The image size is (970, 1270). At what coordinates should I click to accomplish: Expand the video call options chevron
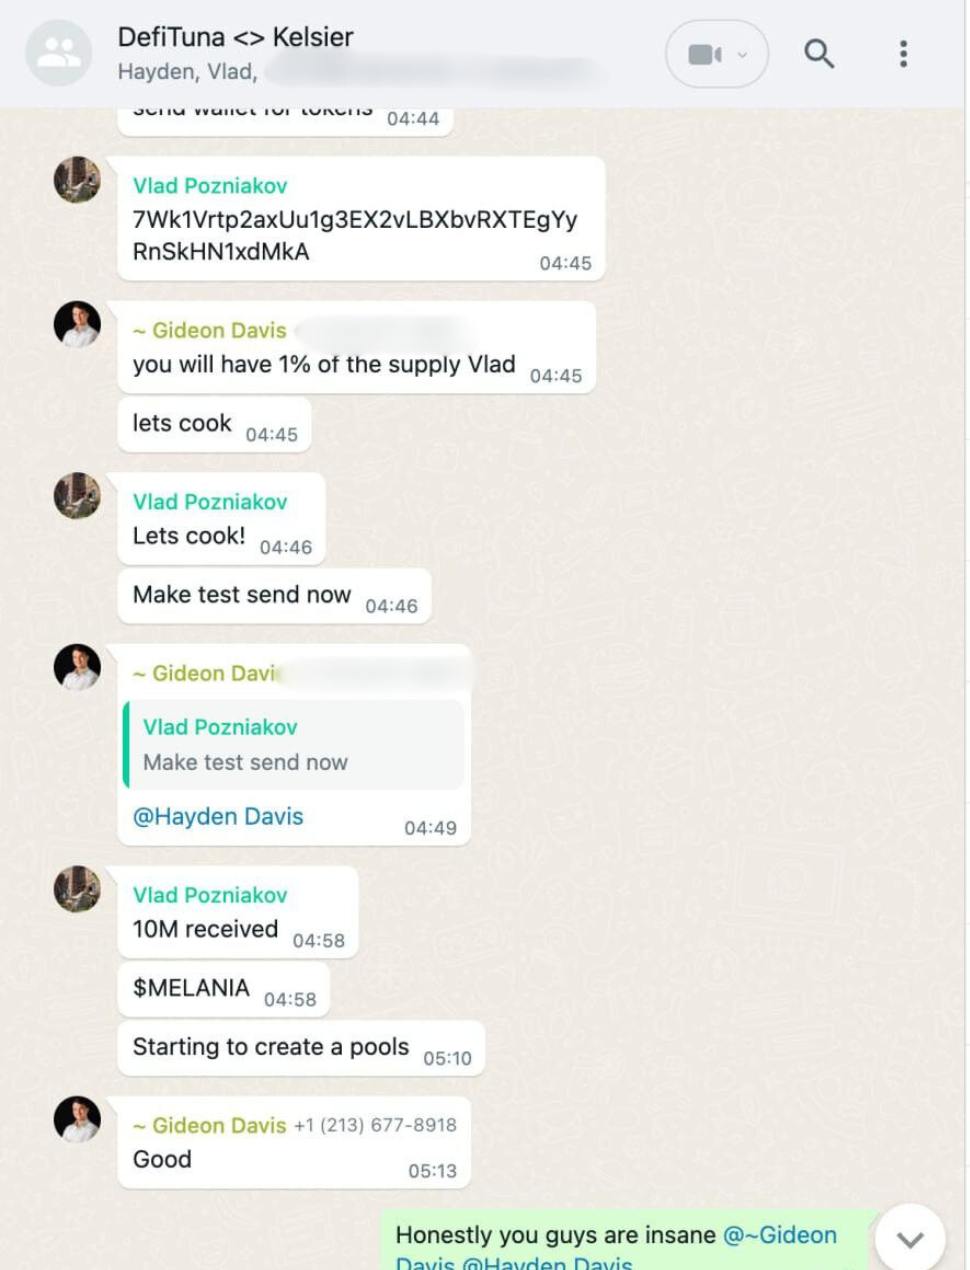tap(742, 55)
